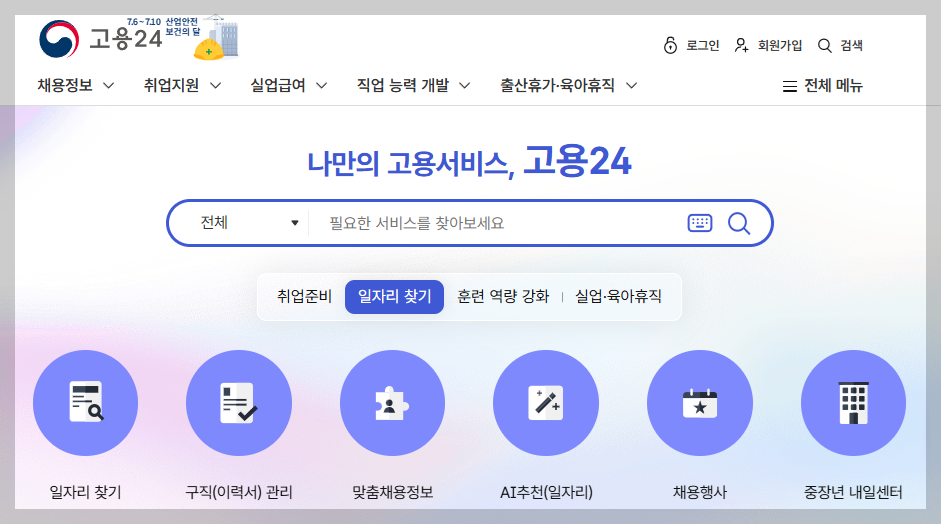Open the 전체 메뉴 full menu
The image size is (941, 524).
point(823,86)
